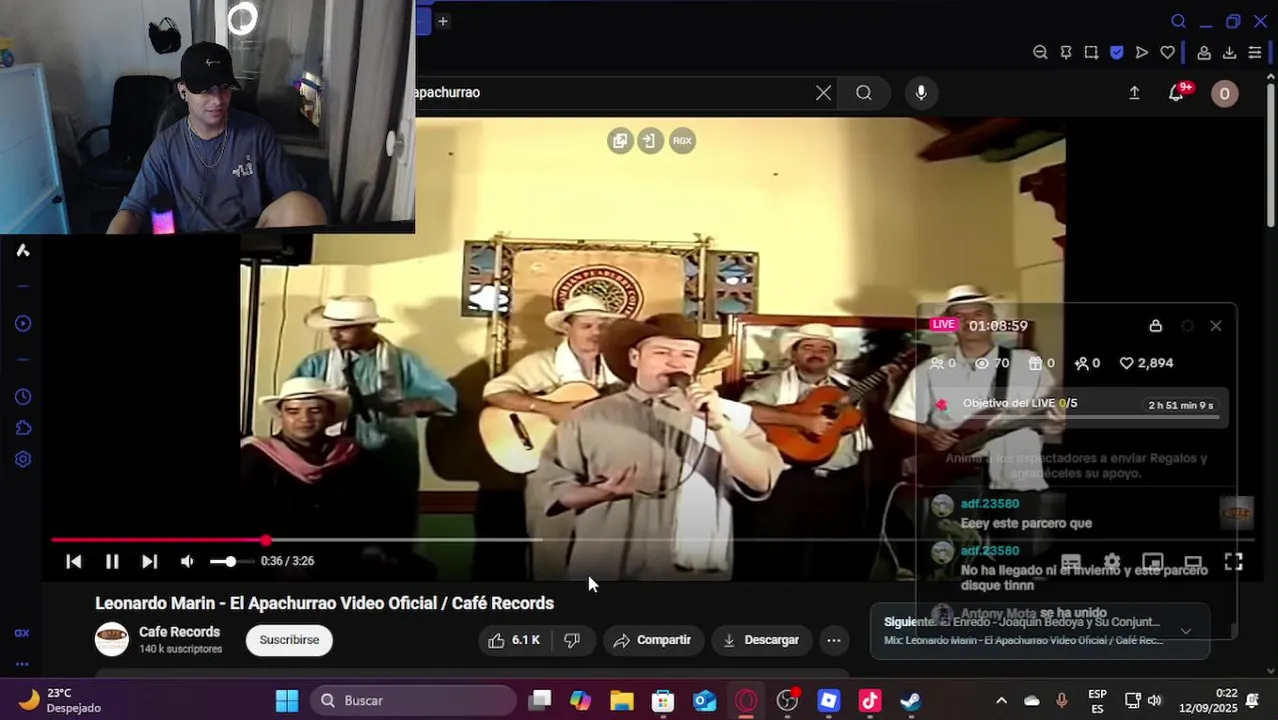1278x720 pixels.
Task: Click the sidebar A logo icon
Action: 23,250
